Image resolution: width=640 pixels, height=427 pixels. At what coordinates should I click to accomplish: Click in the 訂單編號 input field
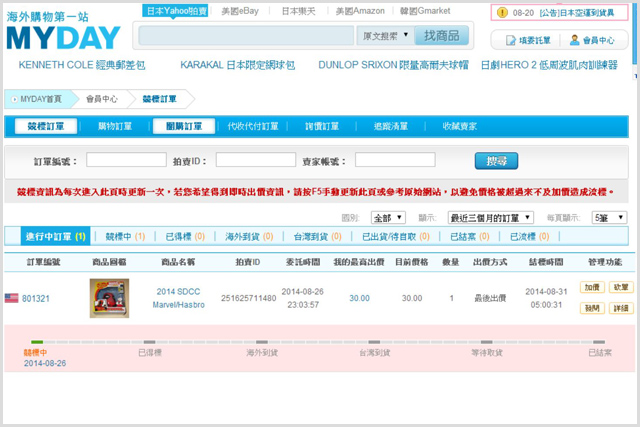[x=126, y=160]
